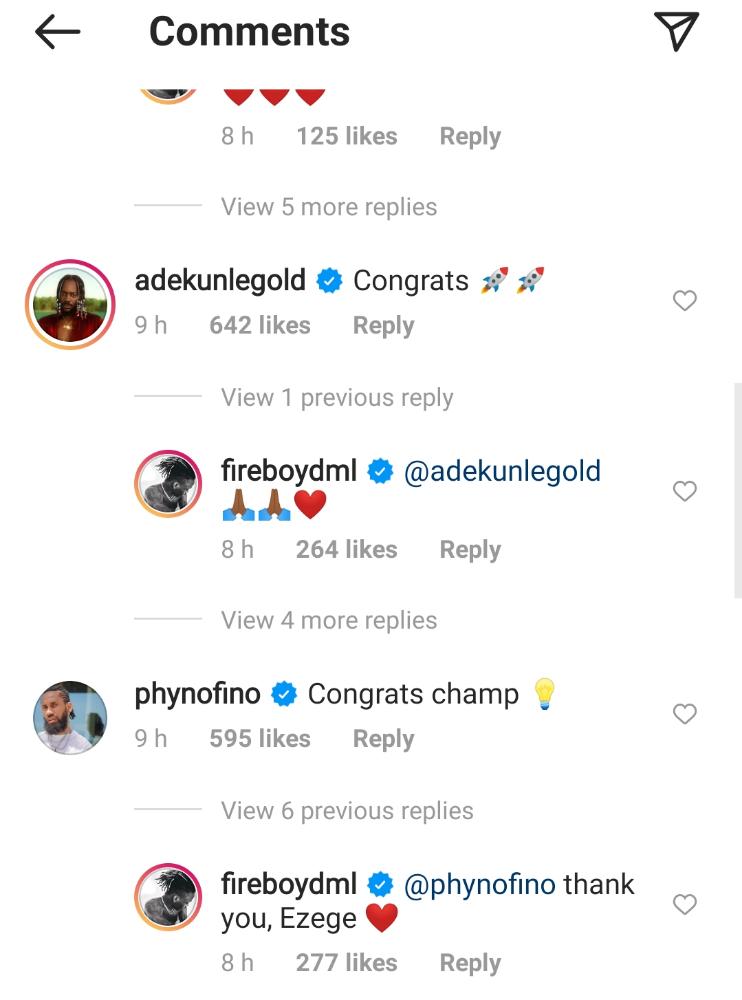Heart fireboydml's thank you Ezege reply
This screenshot has height=1000, width=742.
pyautogui.click(x=684, y=905)
